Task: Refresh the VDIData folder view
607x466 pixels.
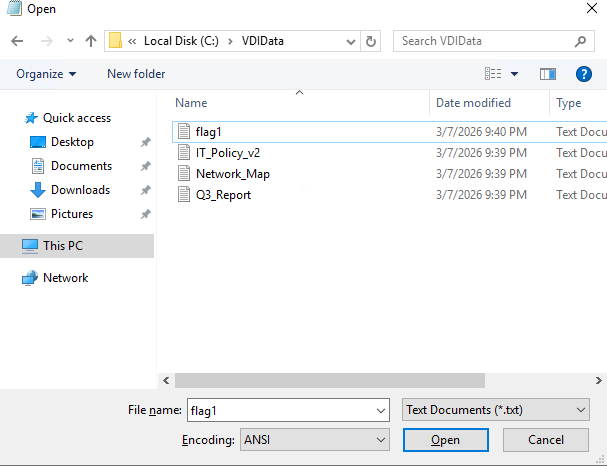Action: tap(370, 41)
